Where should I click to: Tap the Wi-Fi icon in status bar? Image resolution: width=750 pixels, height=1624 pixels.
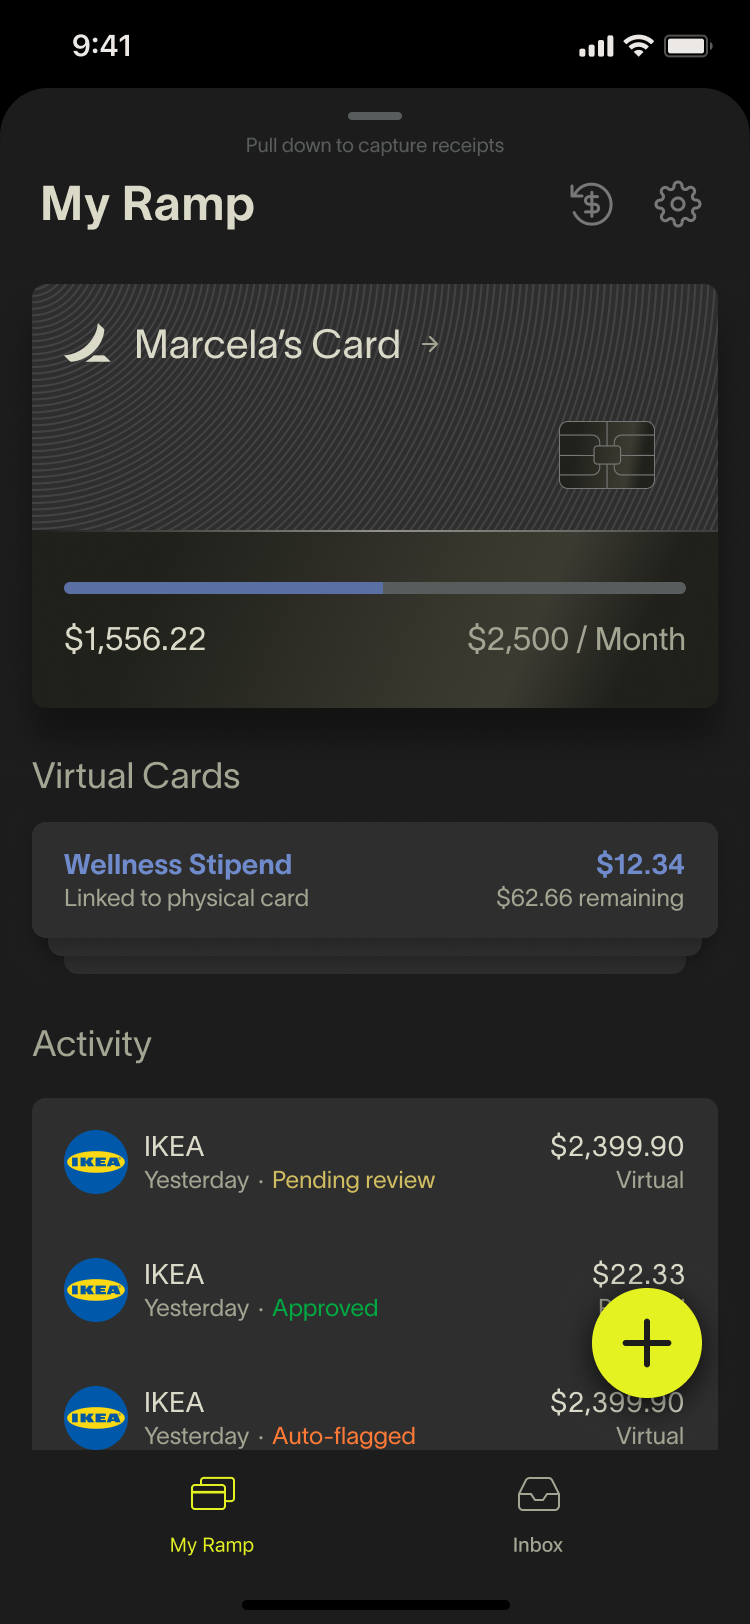[638, 46]
